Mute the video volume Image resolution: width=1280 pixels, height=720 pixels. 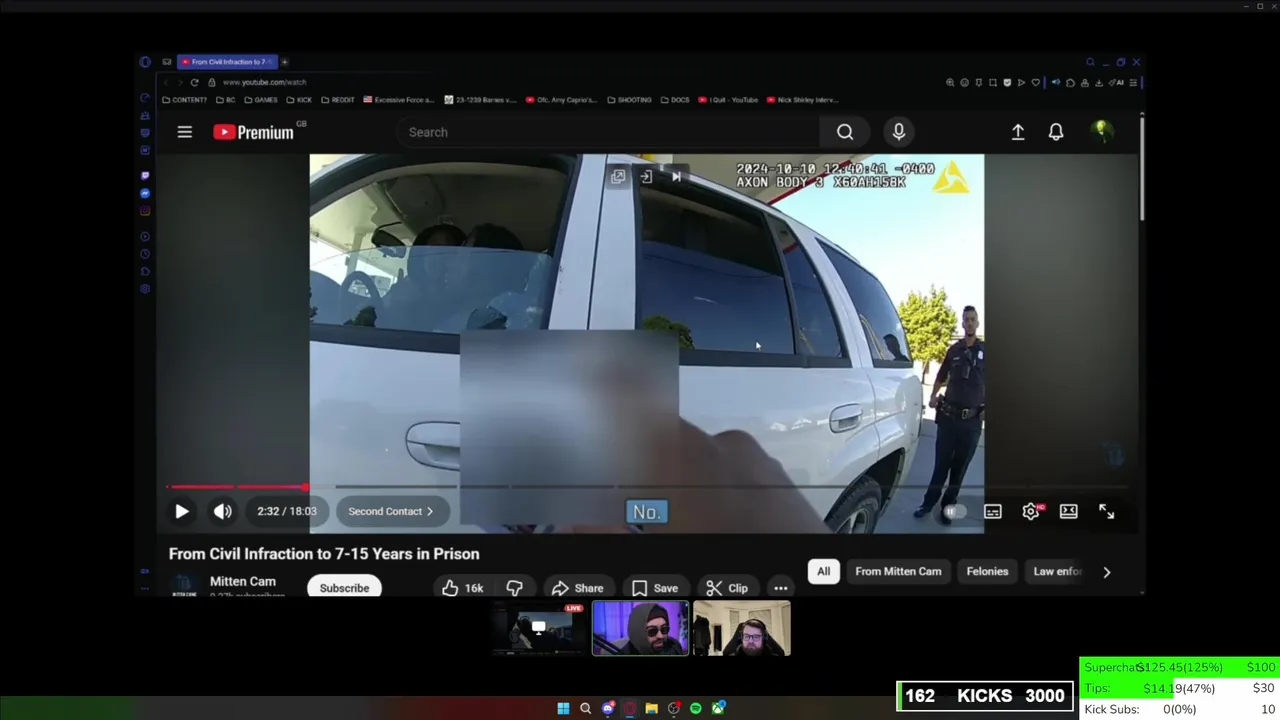coord(222,511)
